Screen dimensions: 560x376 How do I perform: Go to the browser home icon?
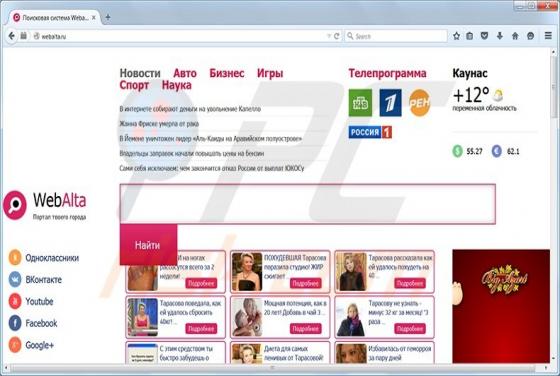(x=515, y=36)
